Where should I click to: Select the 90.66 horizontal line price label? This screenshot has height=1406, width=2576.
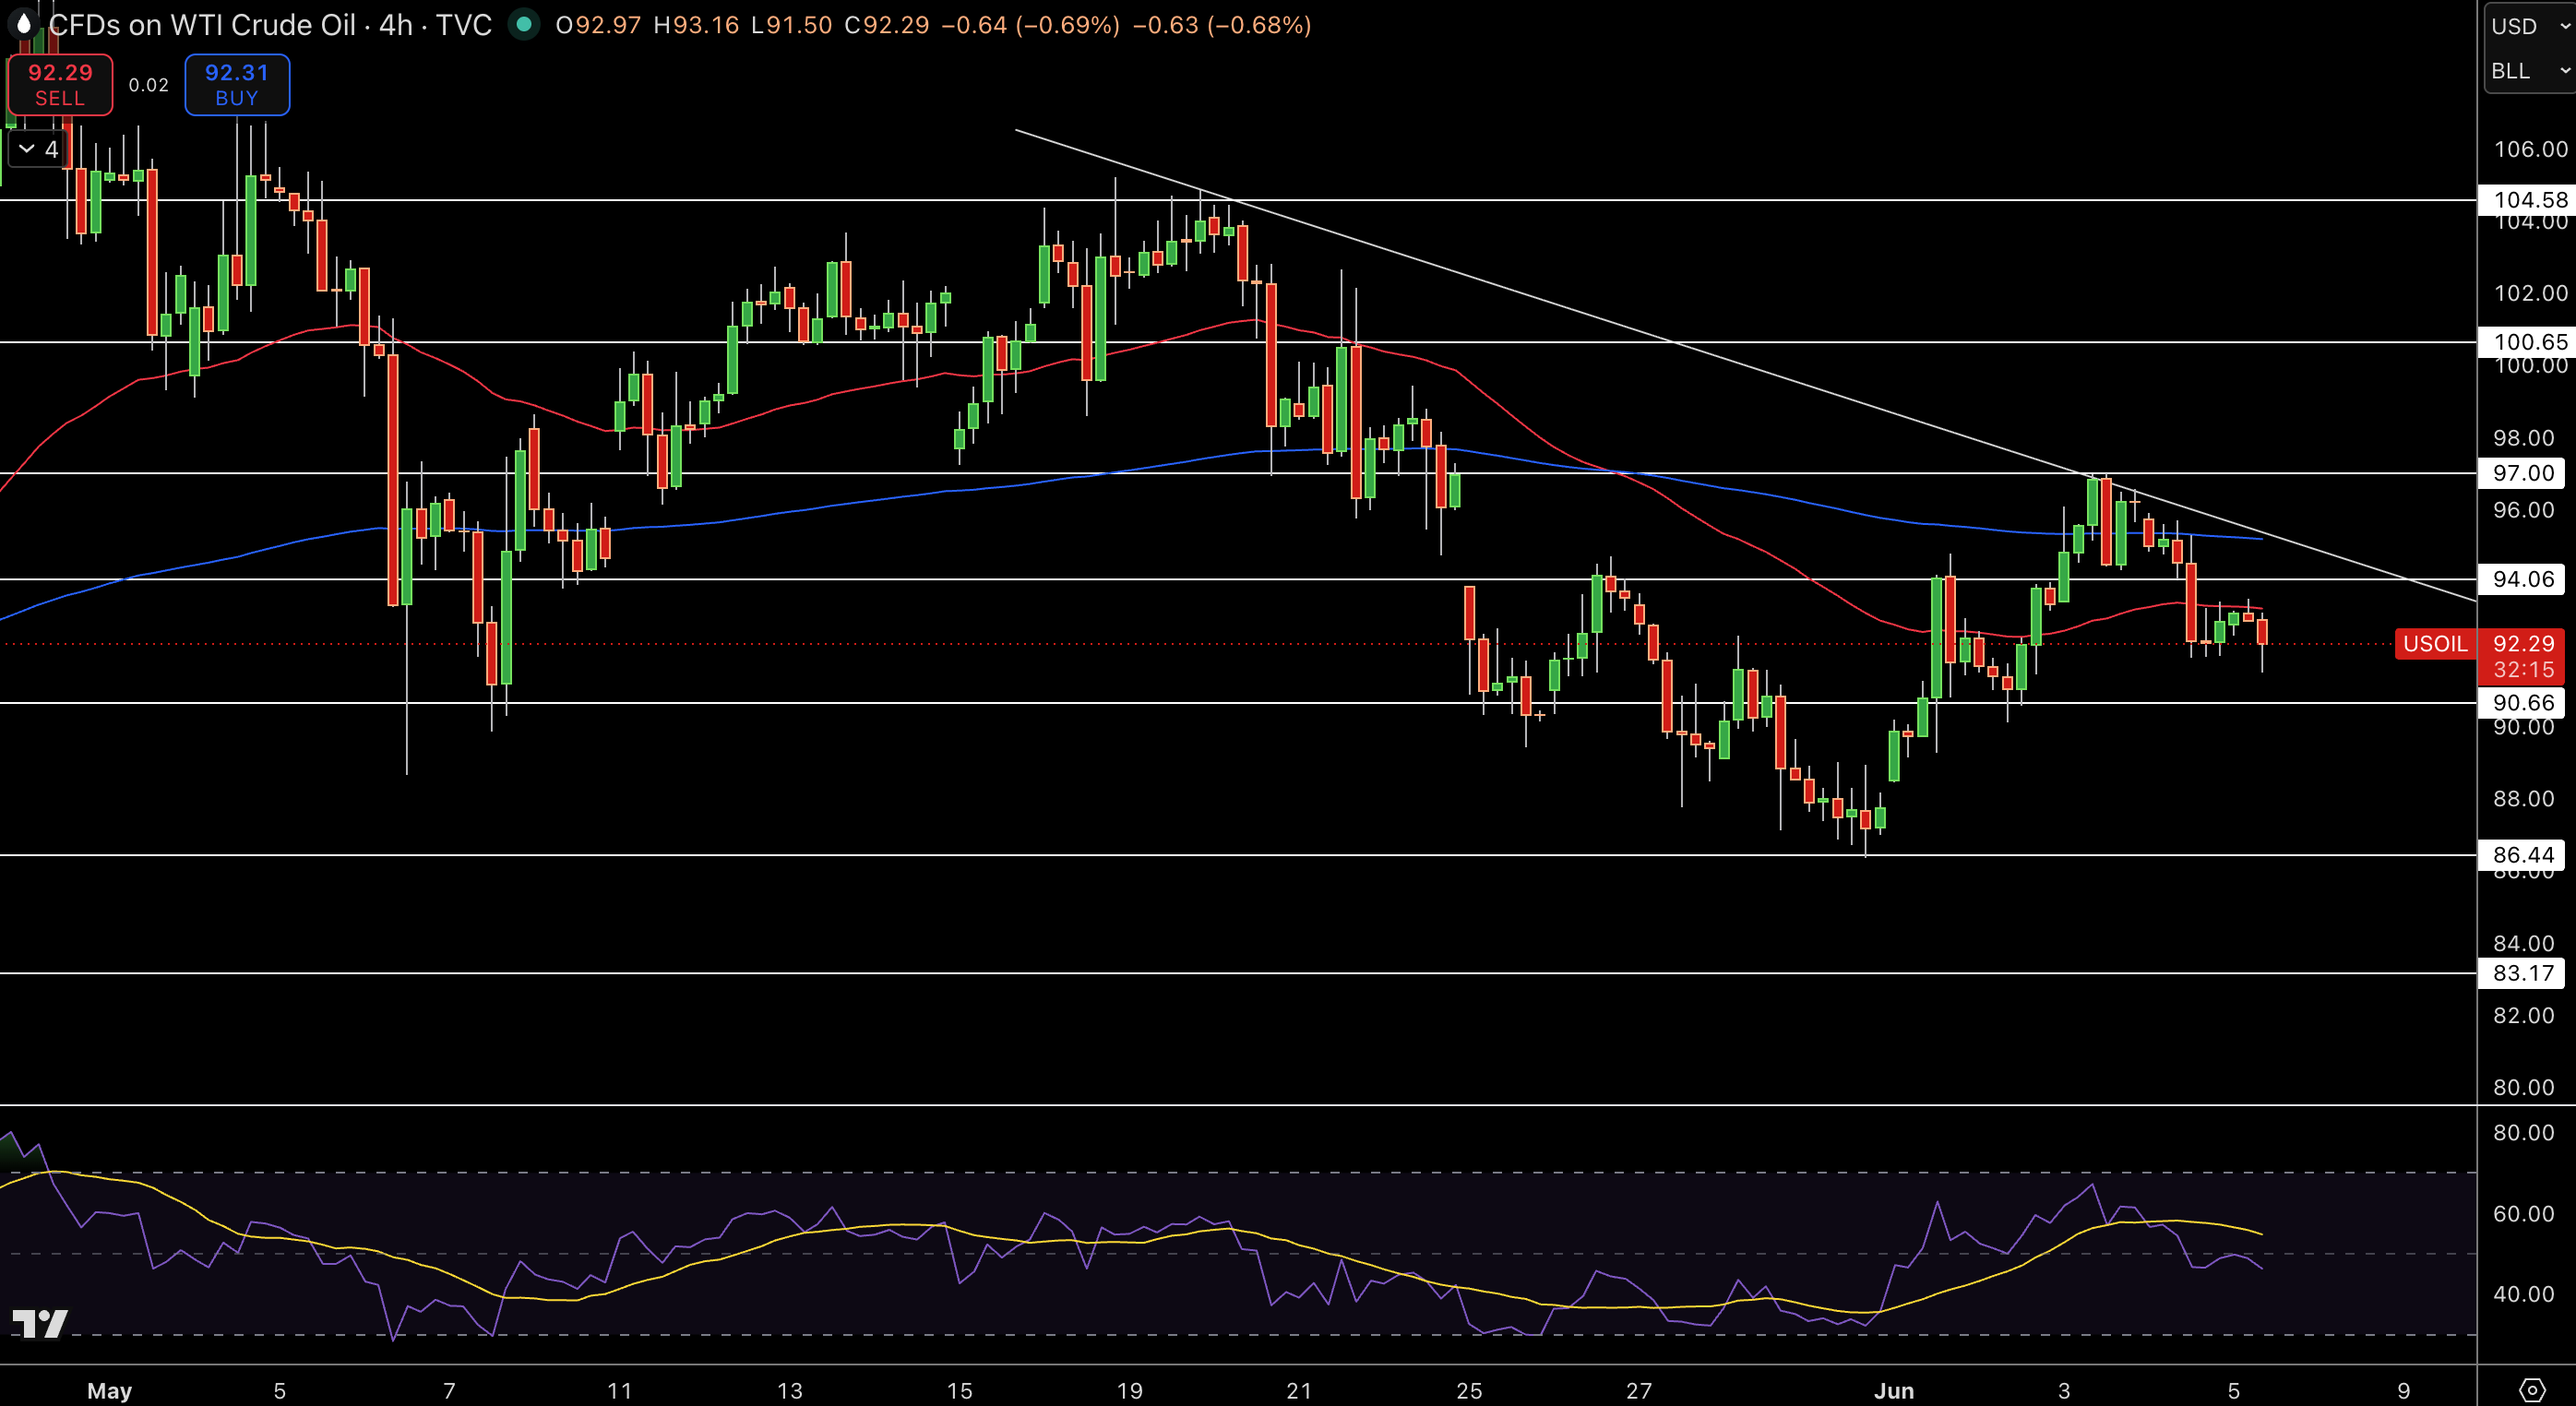coord(2522,703)
